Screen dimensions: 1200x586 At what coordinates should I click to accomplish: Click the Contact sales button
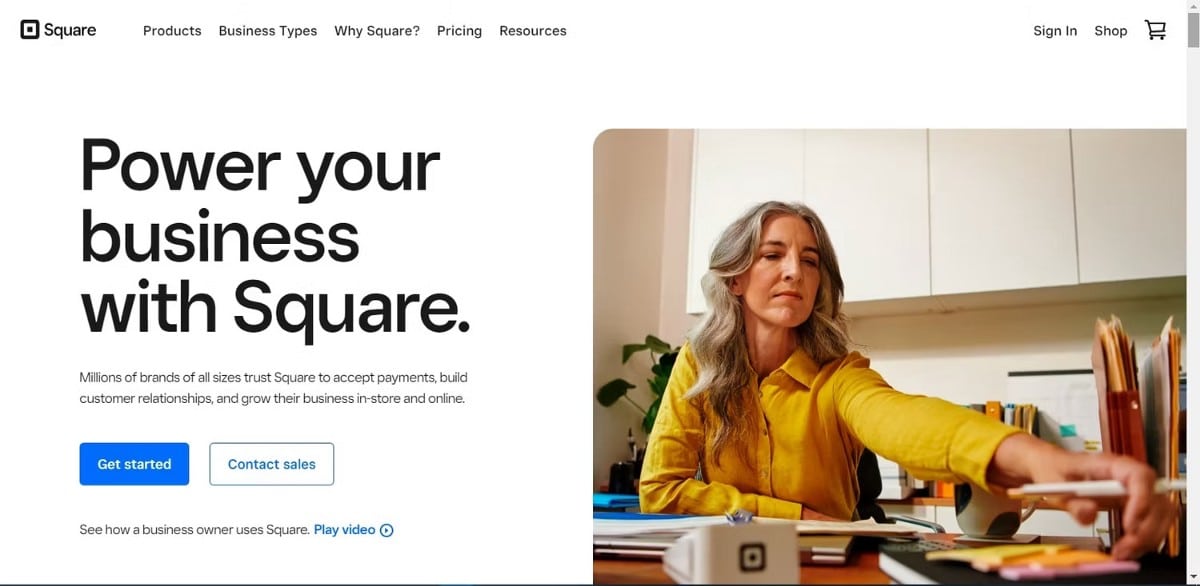coord(272,464)
